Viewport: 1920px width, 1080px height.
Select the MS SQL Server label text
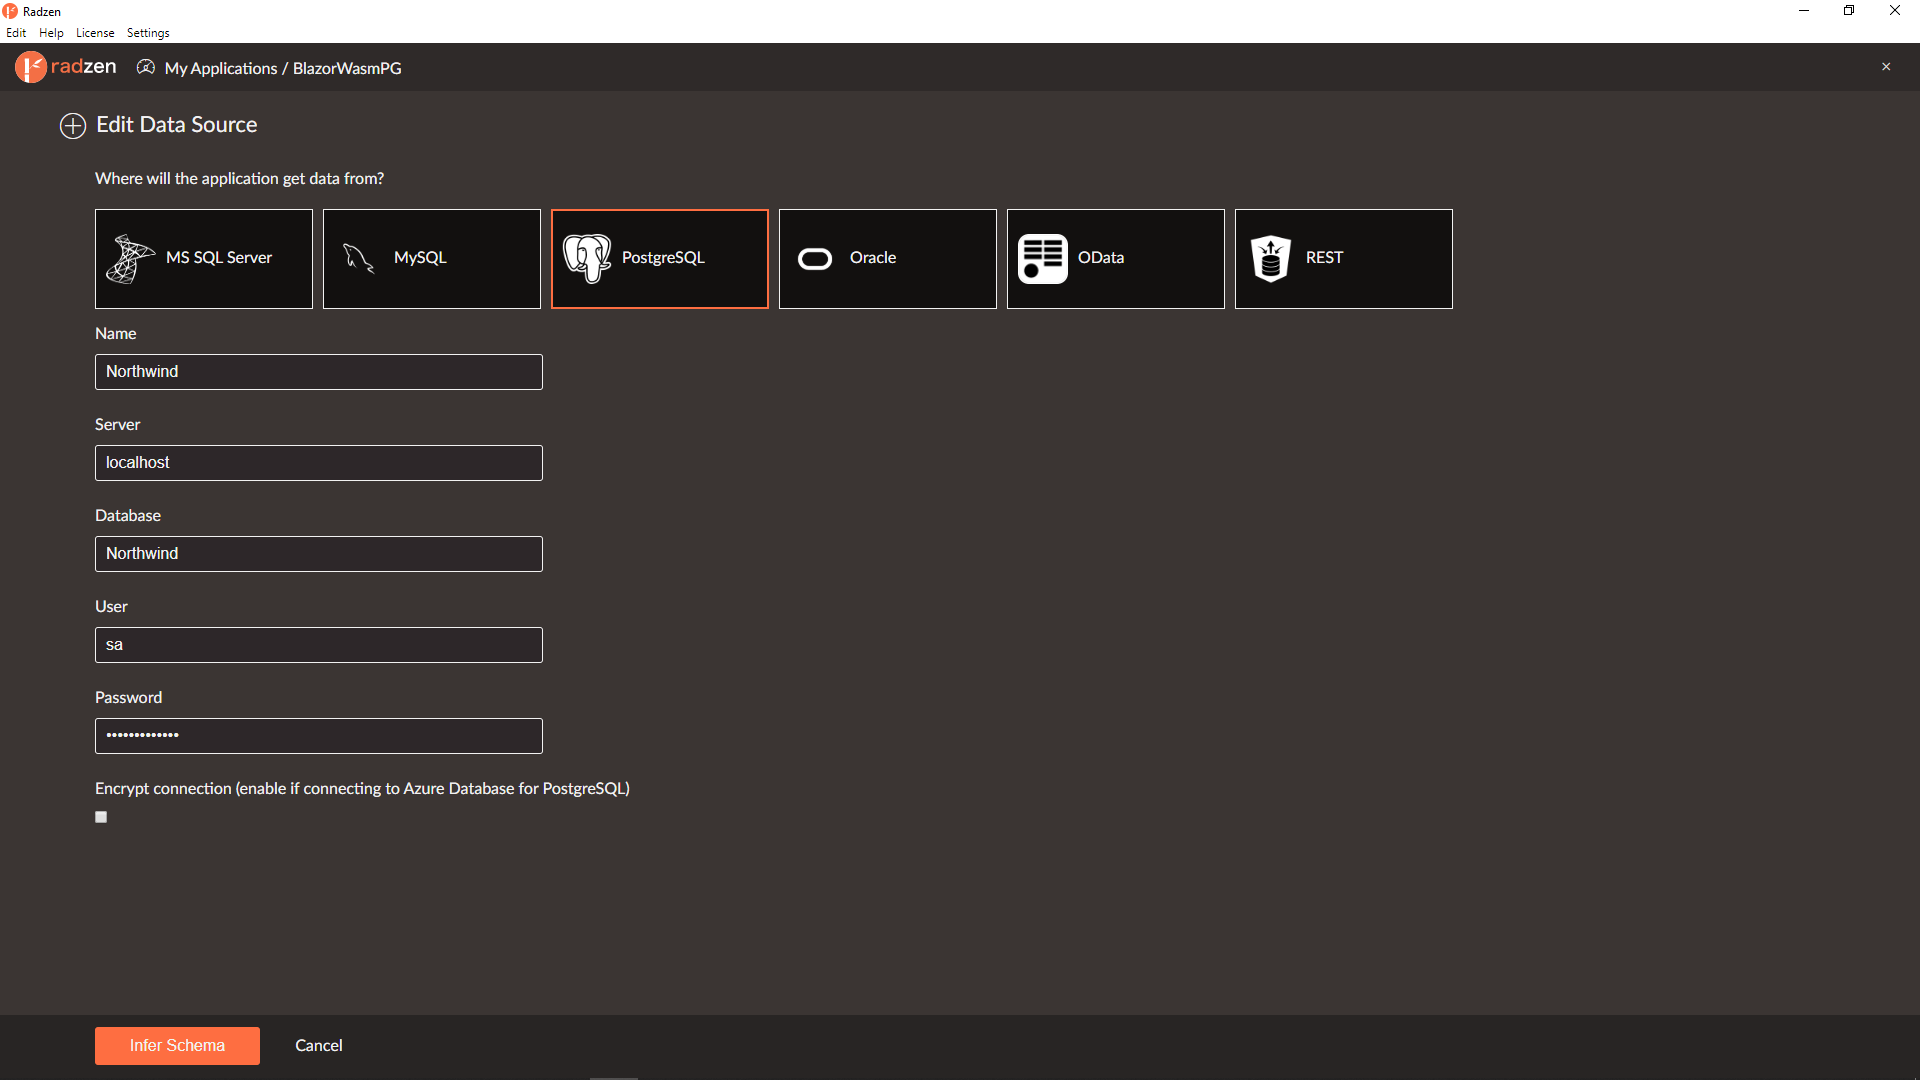[219, 258]
